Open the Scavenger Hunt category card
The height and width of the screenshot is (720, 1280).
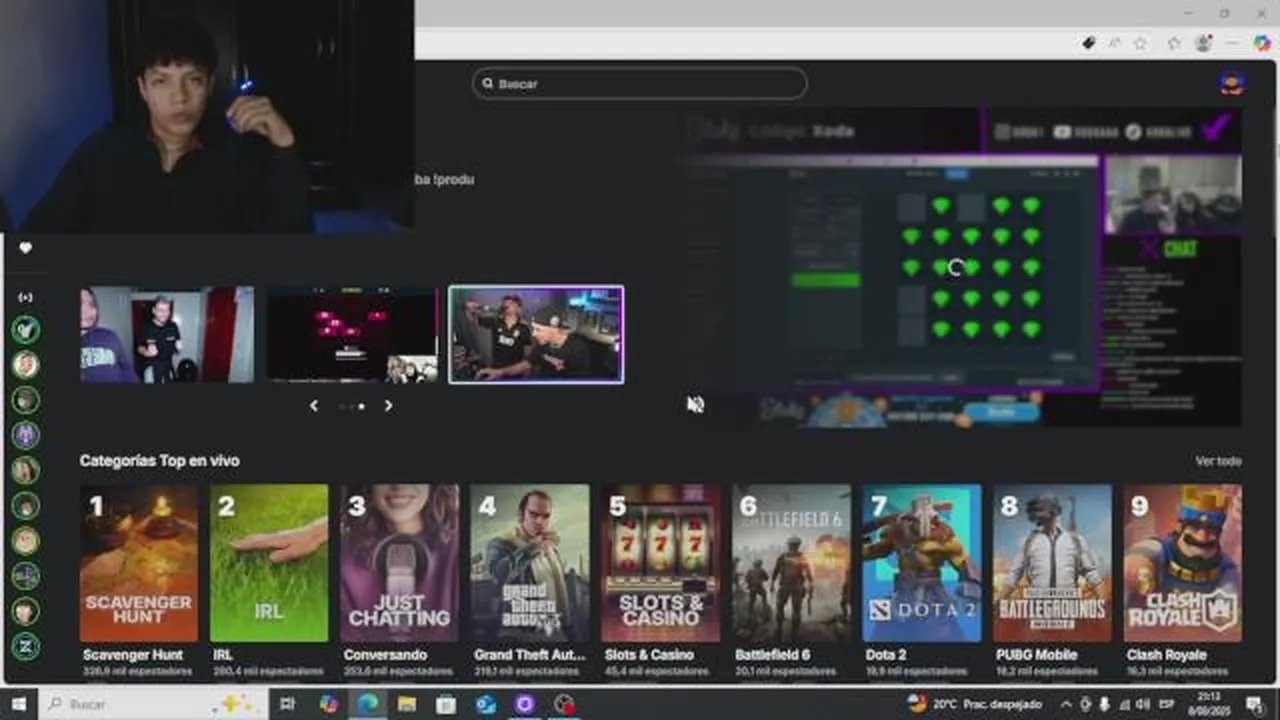[139, 563]
